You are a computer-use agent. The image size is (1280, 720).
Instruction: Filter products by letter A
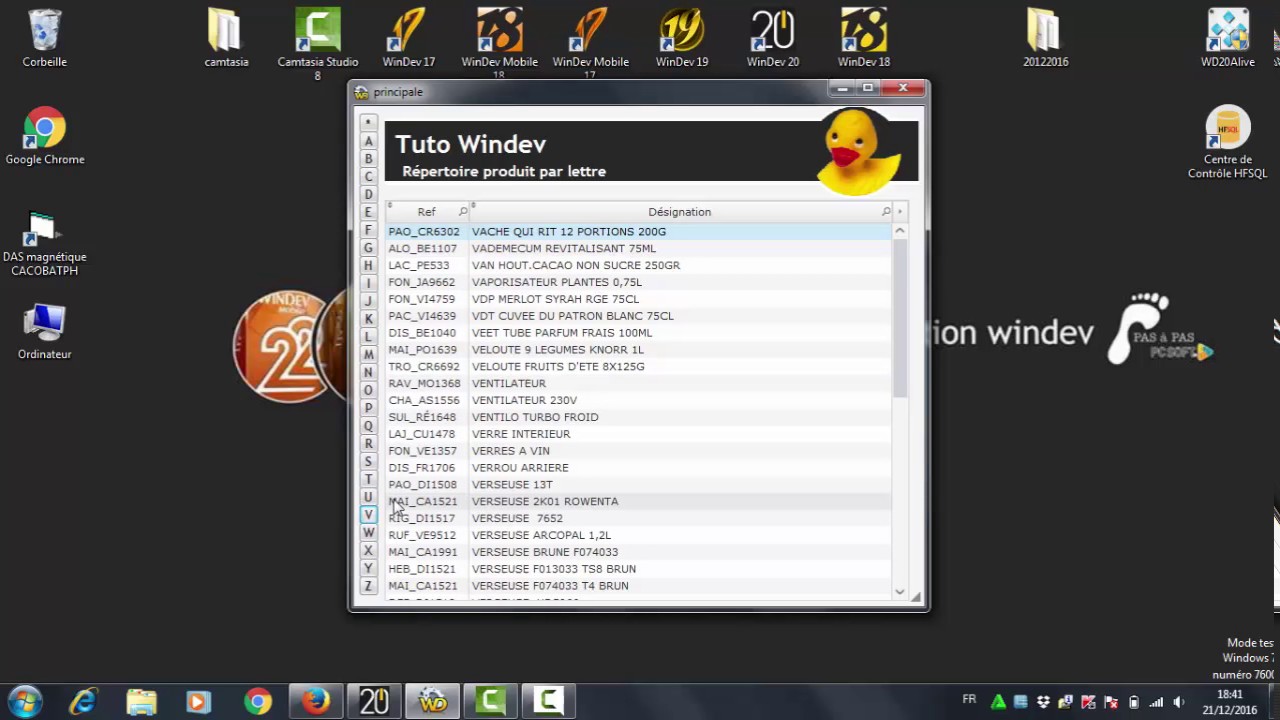click(368, 141)
